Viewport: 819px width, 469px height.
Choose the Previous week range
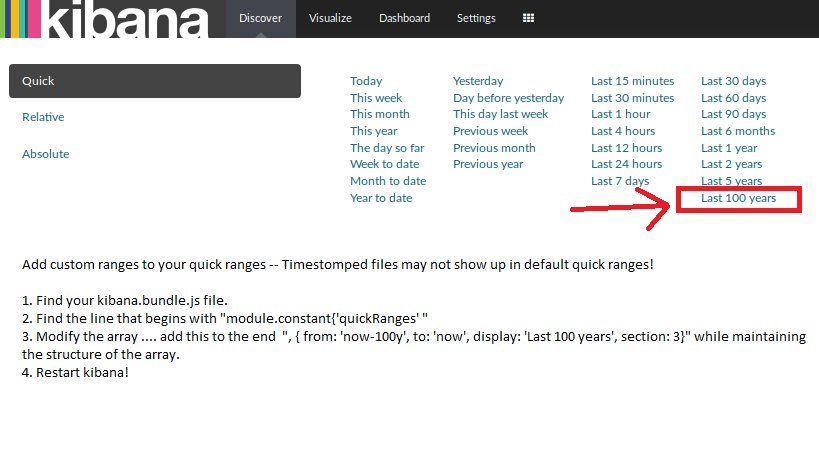[x=490, y=131]
